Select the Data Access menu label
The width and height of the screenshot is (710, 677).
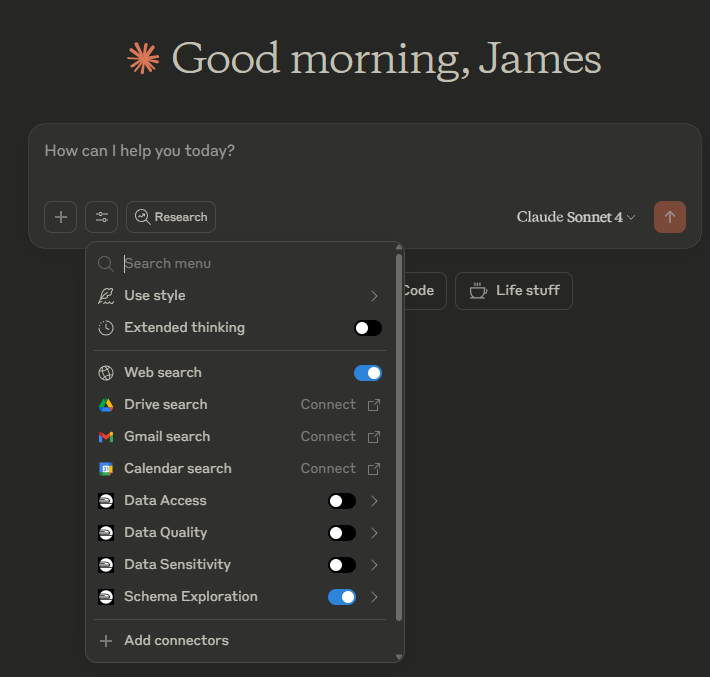click(165, 500)
